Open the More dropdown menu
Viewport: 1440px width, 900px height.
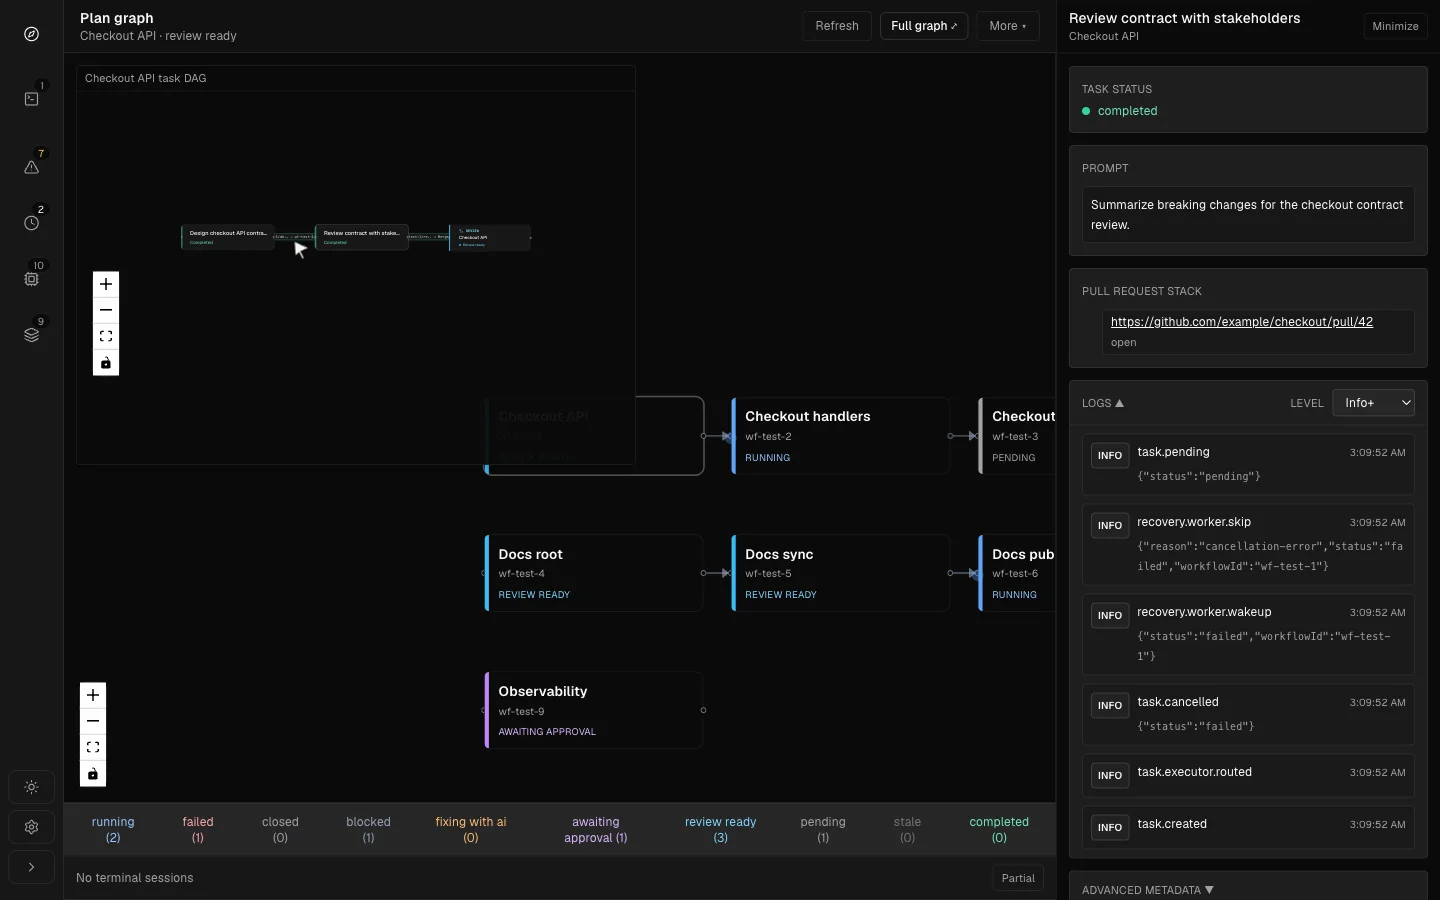[1008, 26]
